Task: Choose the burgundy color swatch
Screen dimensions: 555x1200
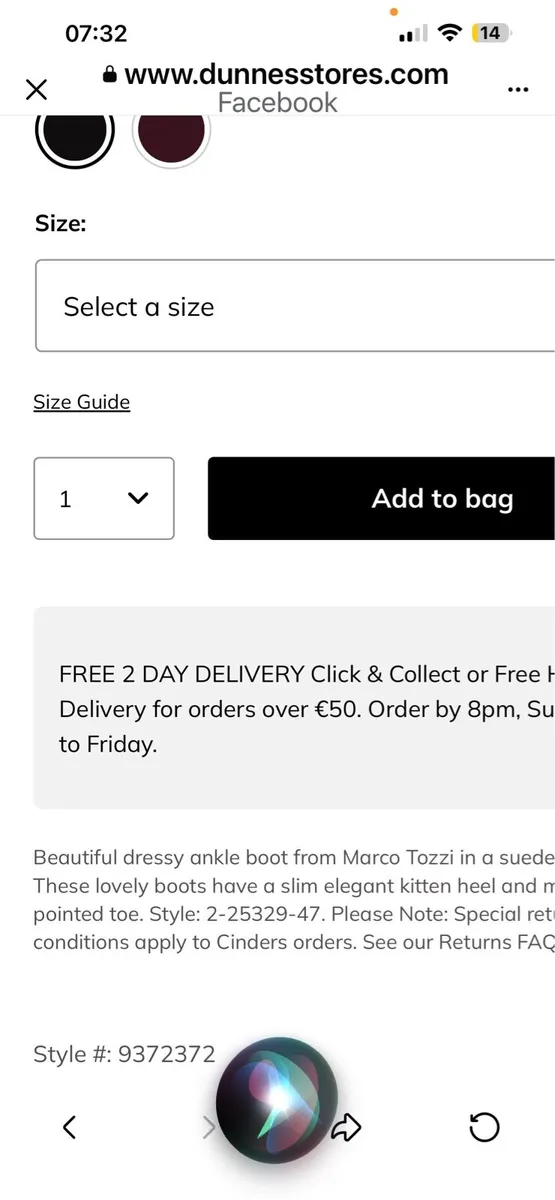Action: pyautogui.click(x=171, y=132)
